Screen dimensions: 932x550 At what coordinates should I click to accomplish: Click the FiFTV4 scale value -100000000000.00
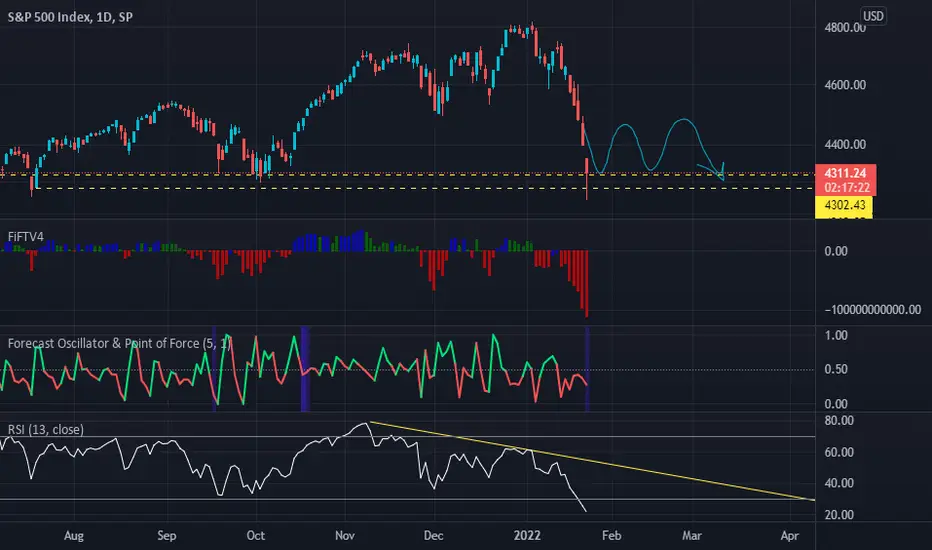click(873, 310)
